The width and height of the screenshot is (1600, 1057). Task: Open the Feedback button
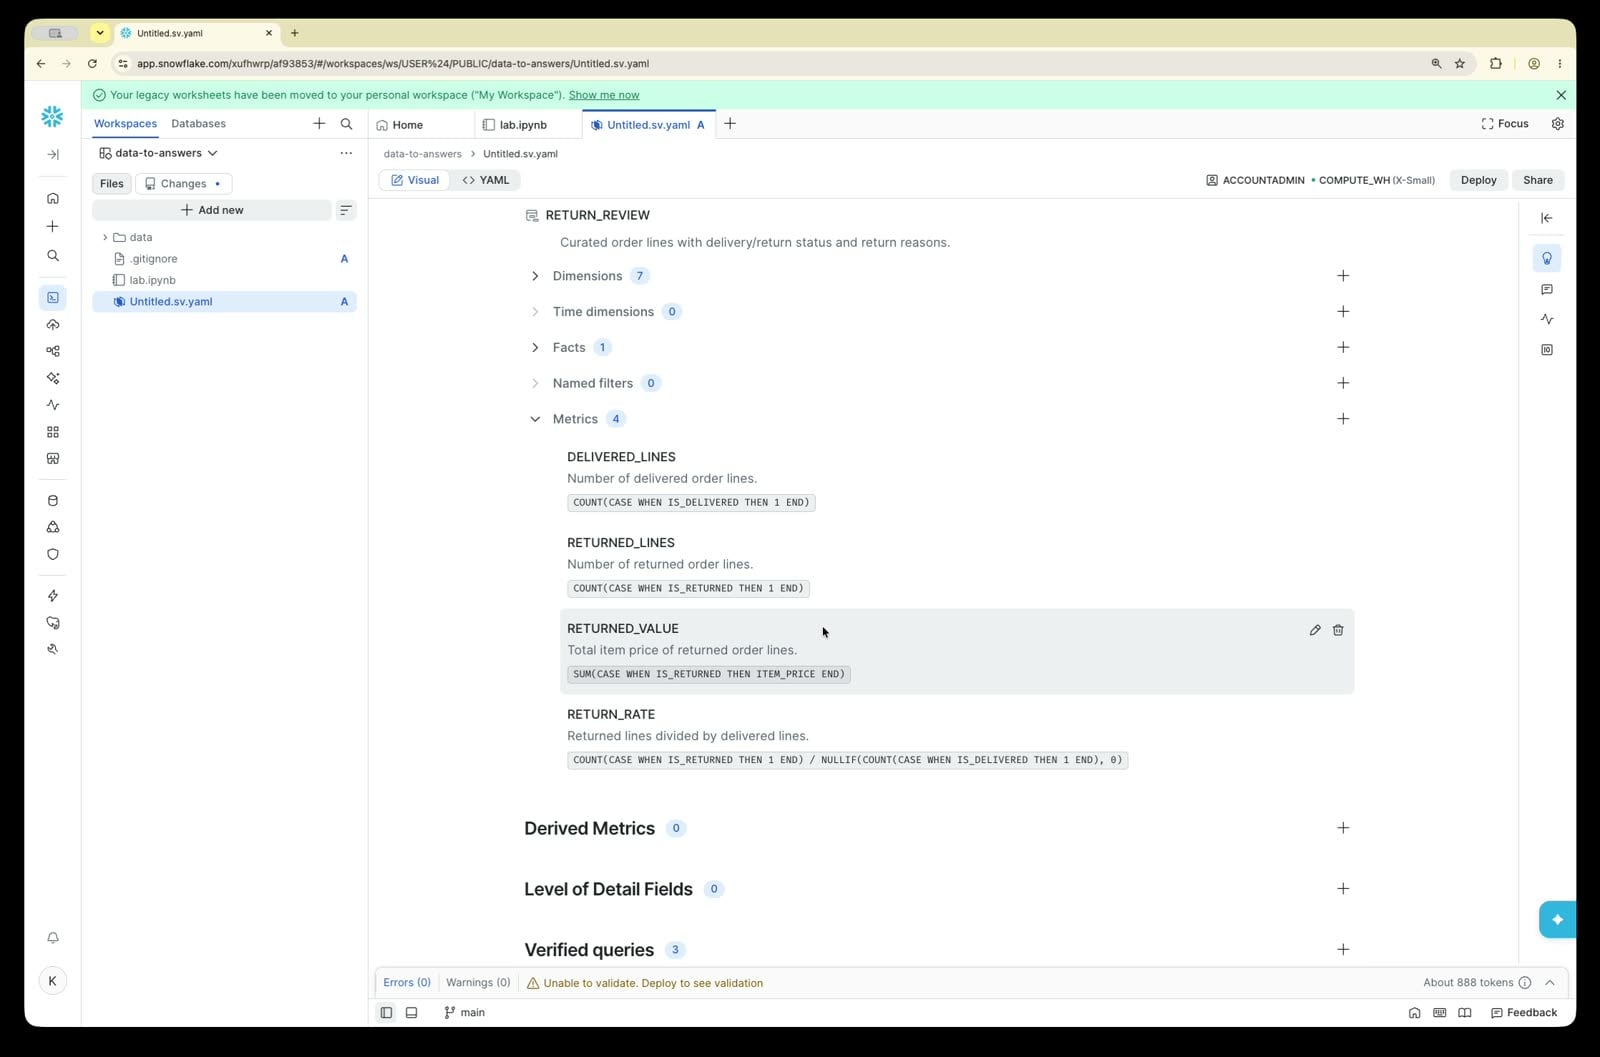tap(1524, 1013)
